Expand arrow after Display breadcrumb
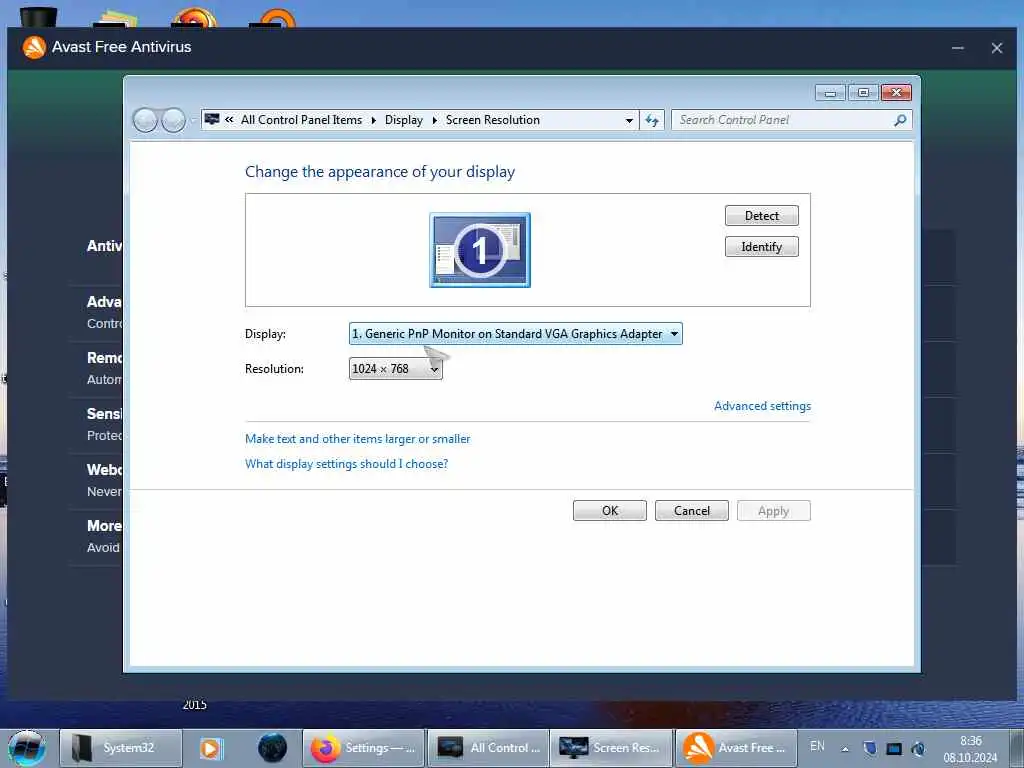This screenshot has width=1024, height=768. click(x=435, y=120)
